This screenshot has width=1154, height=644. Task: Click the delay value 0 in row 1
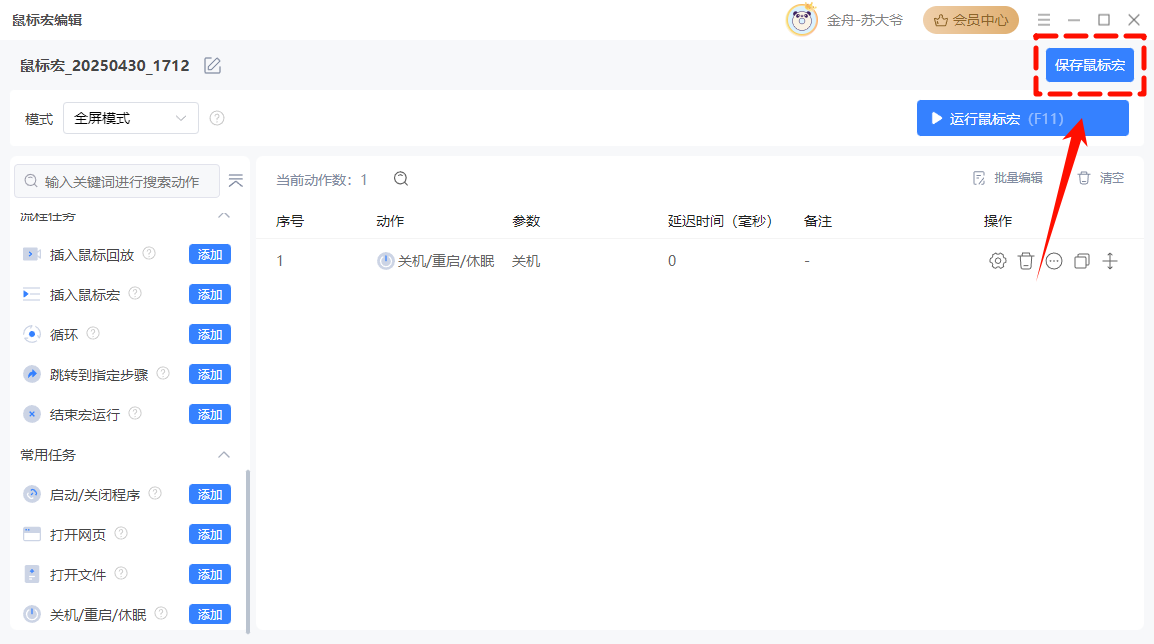point(672,261)
